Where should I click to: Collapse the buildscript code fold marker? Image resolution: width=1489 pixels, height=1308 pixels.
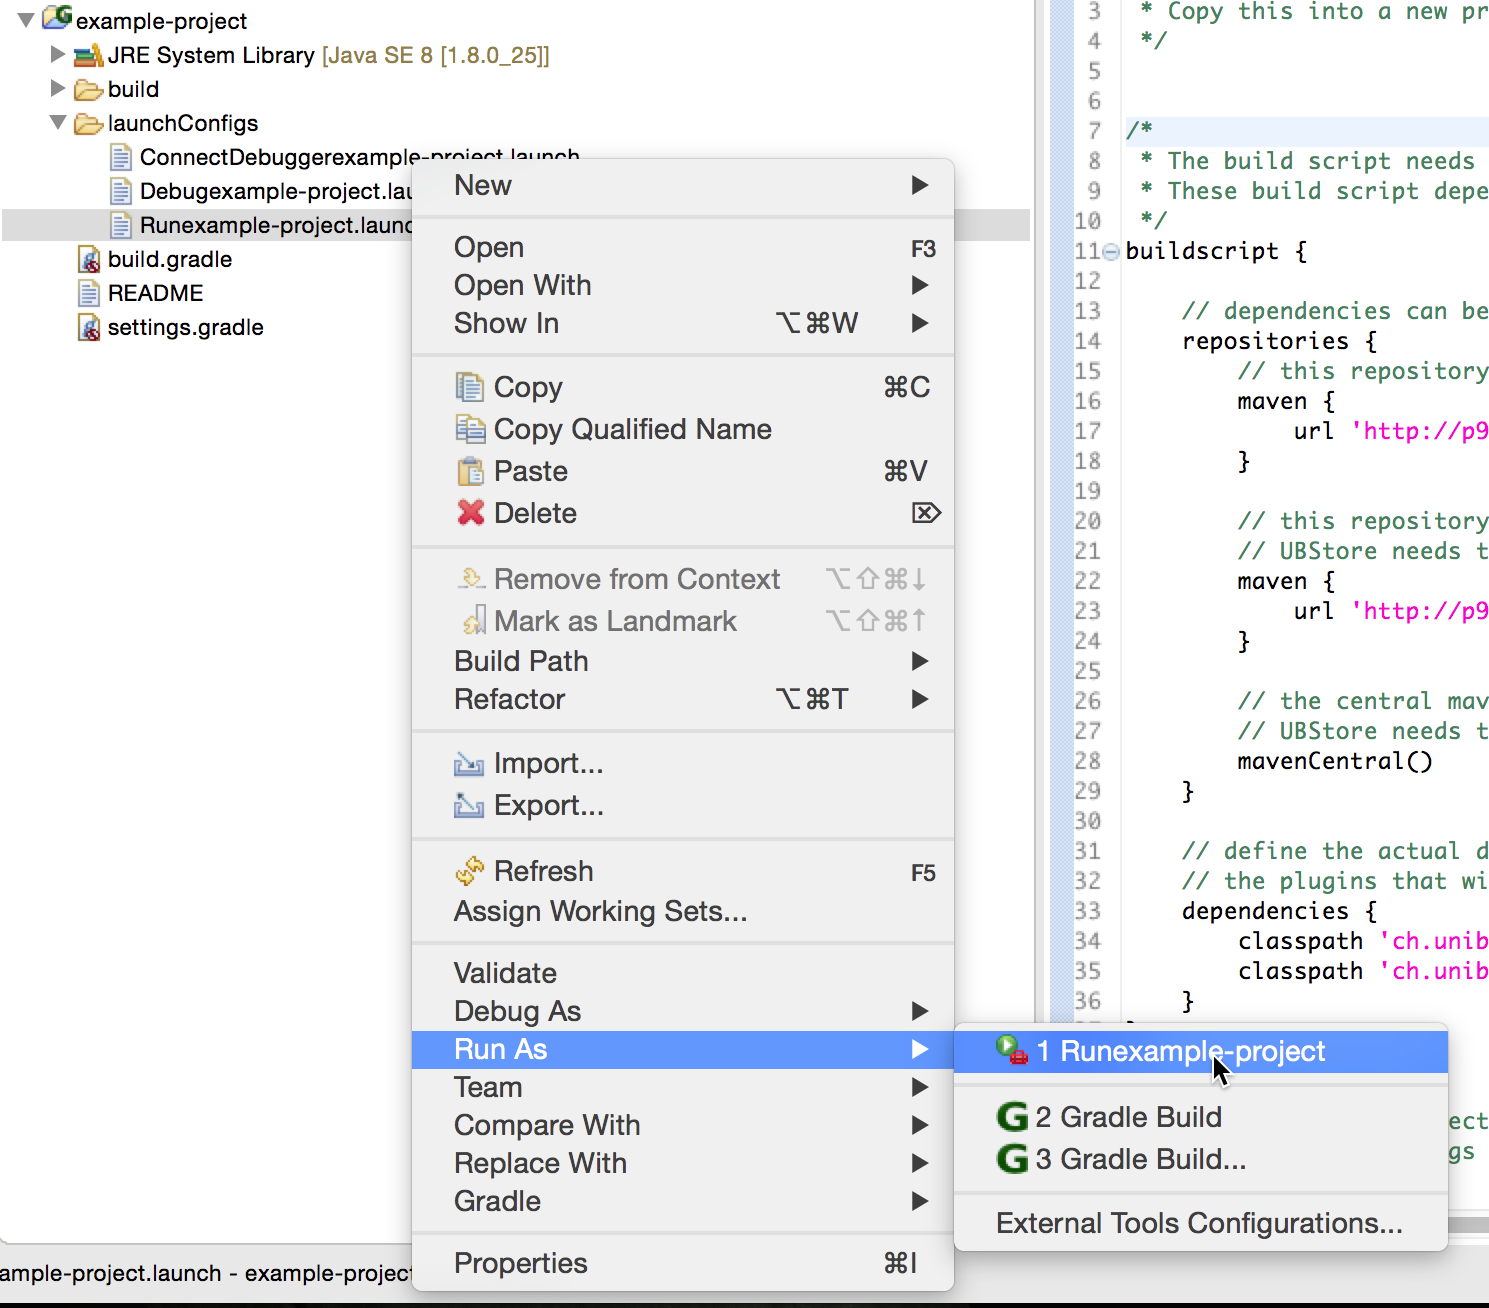coord(1111,251)
